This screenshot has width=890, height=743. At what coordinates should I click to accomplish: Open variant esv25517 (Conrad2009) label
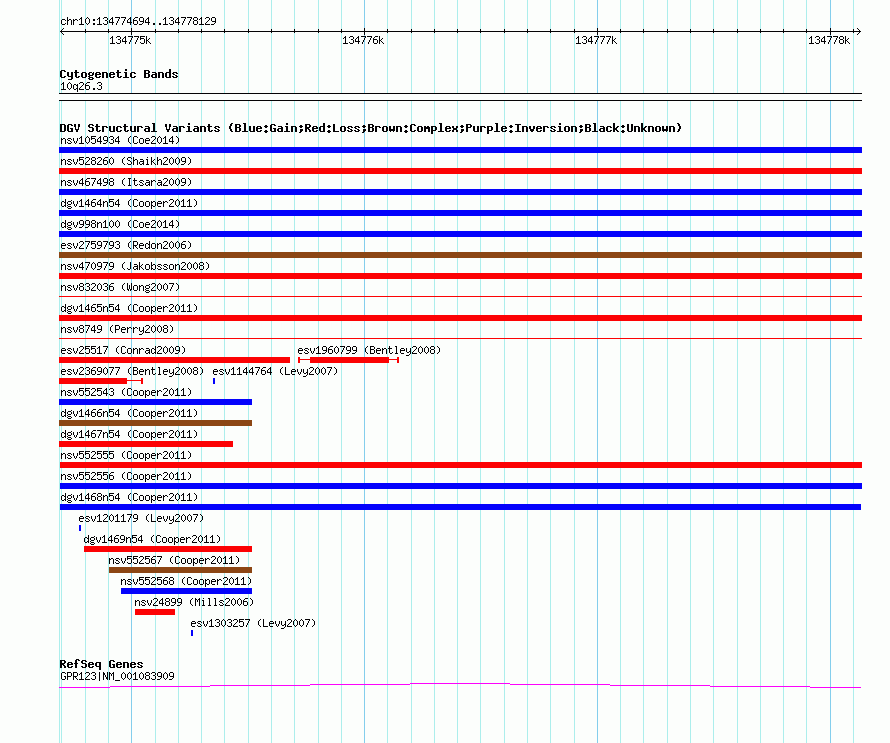(123, 350)
